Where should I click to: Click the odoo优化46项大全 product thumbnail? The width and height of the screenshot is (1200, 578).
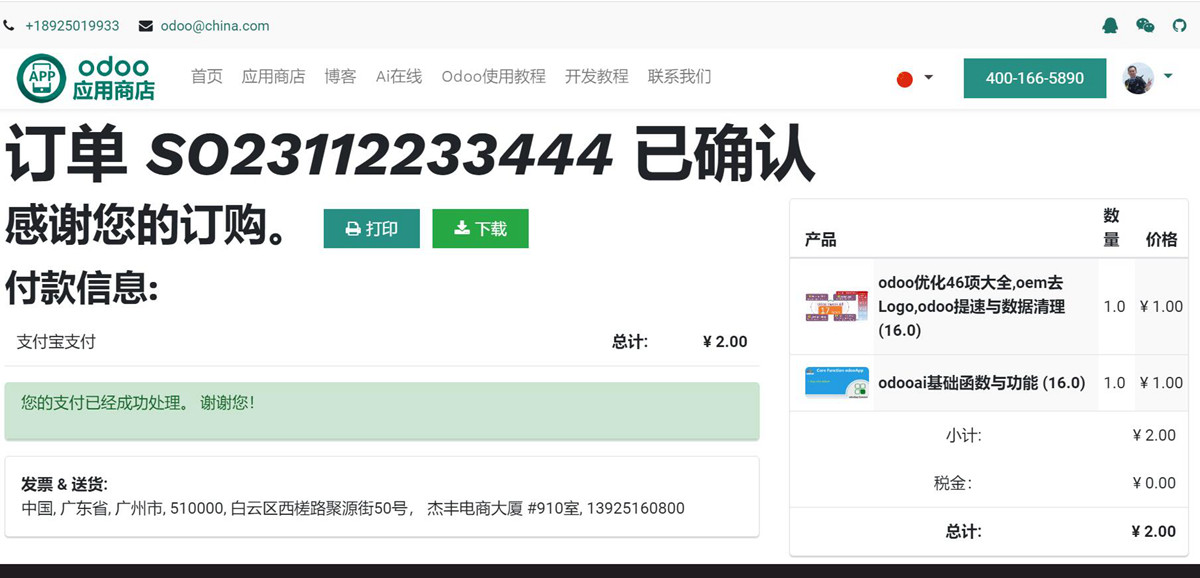(x=837, y=307)
